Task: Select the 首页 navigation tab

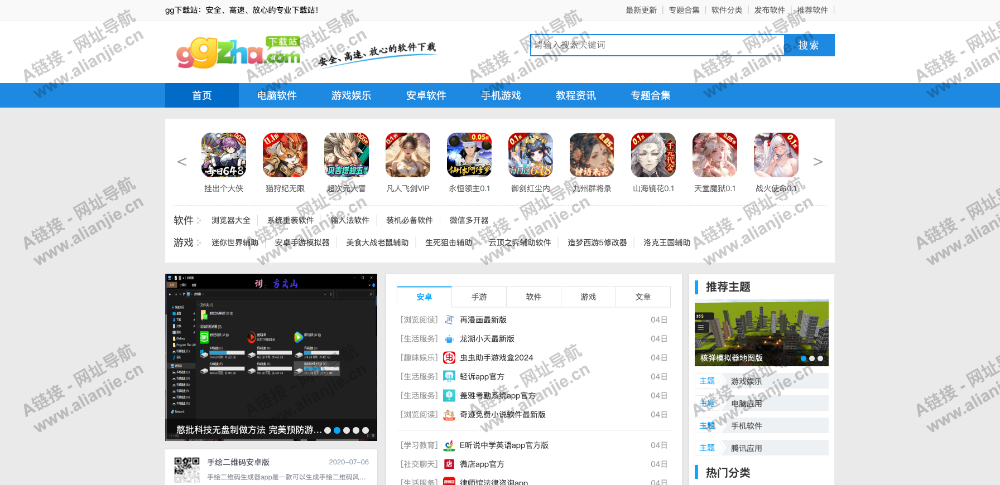Action: point(202,96)
